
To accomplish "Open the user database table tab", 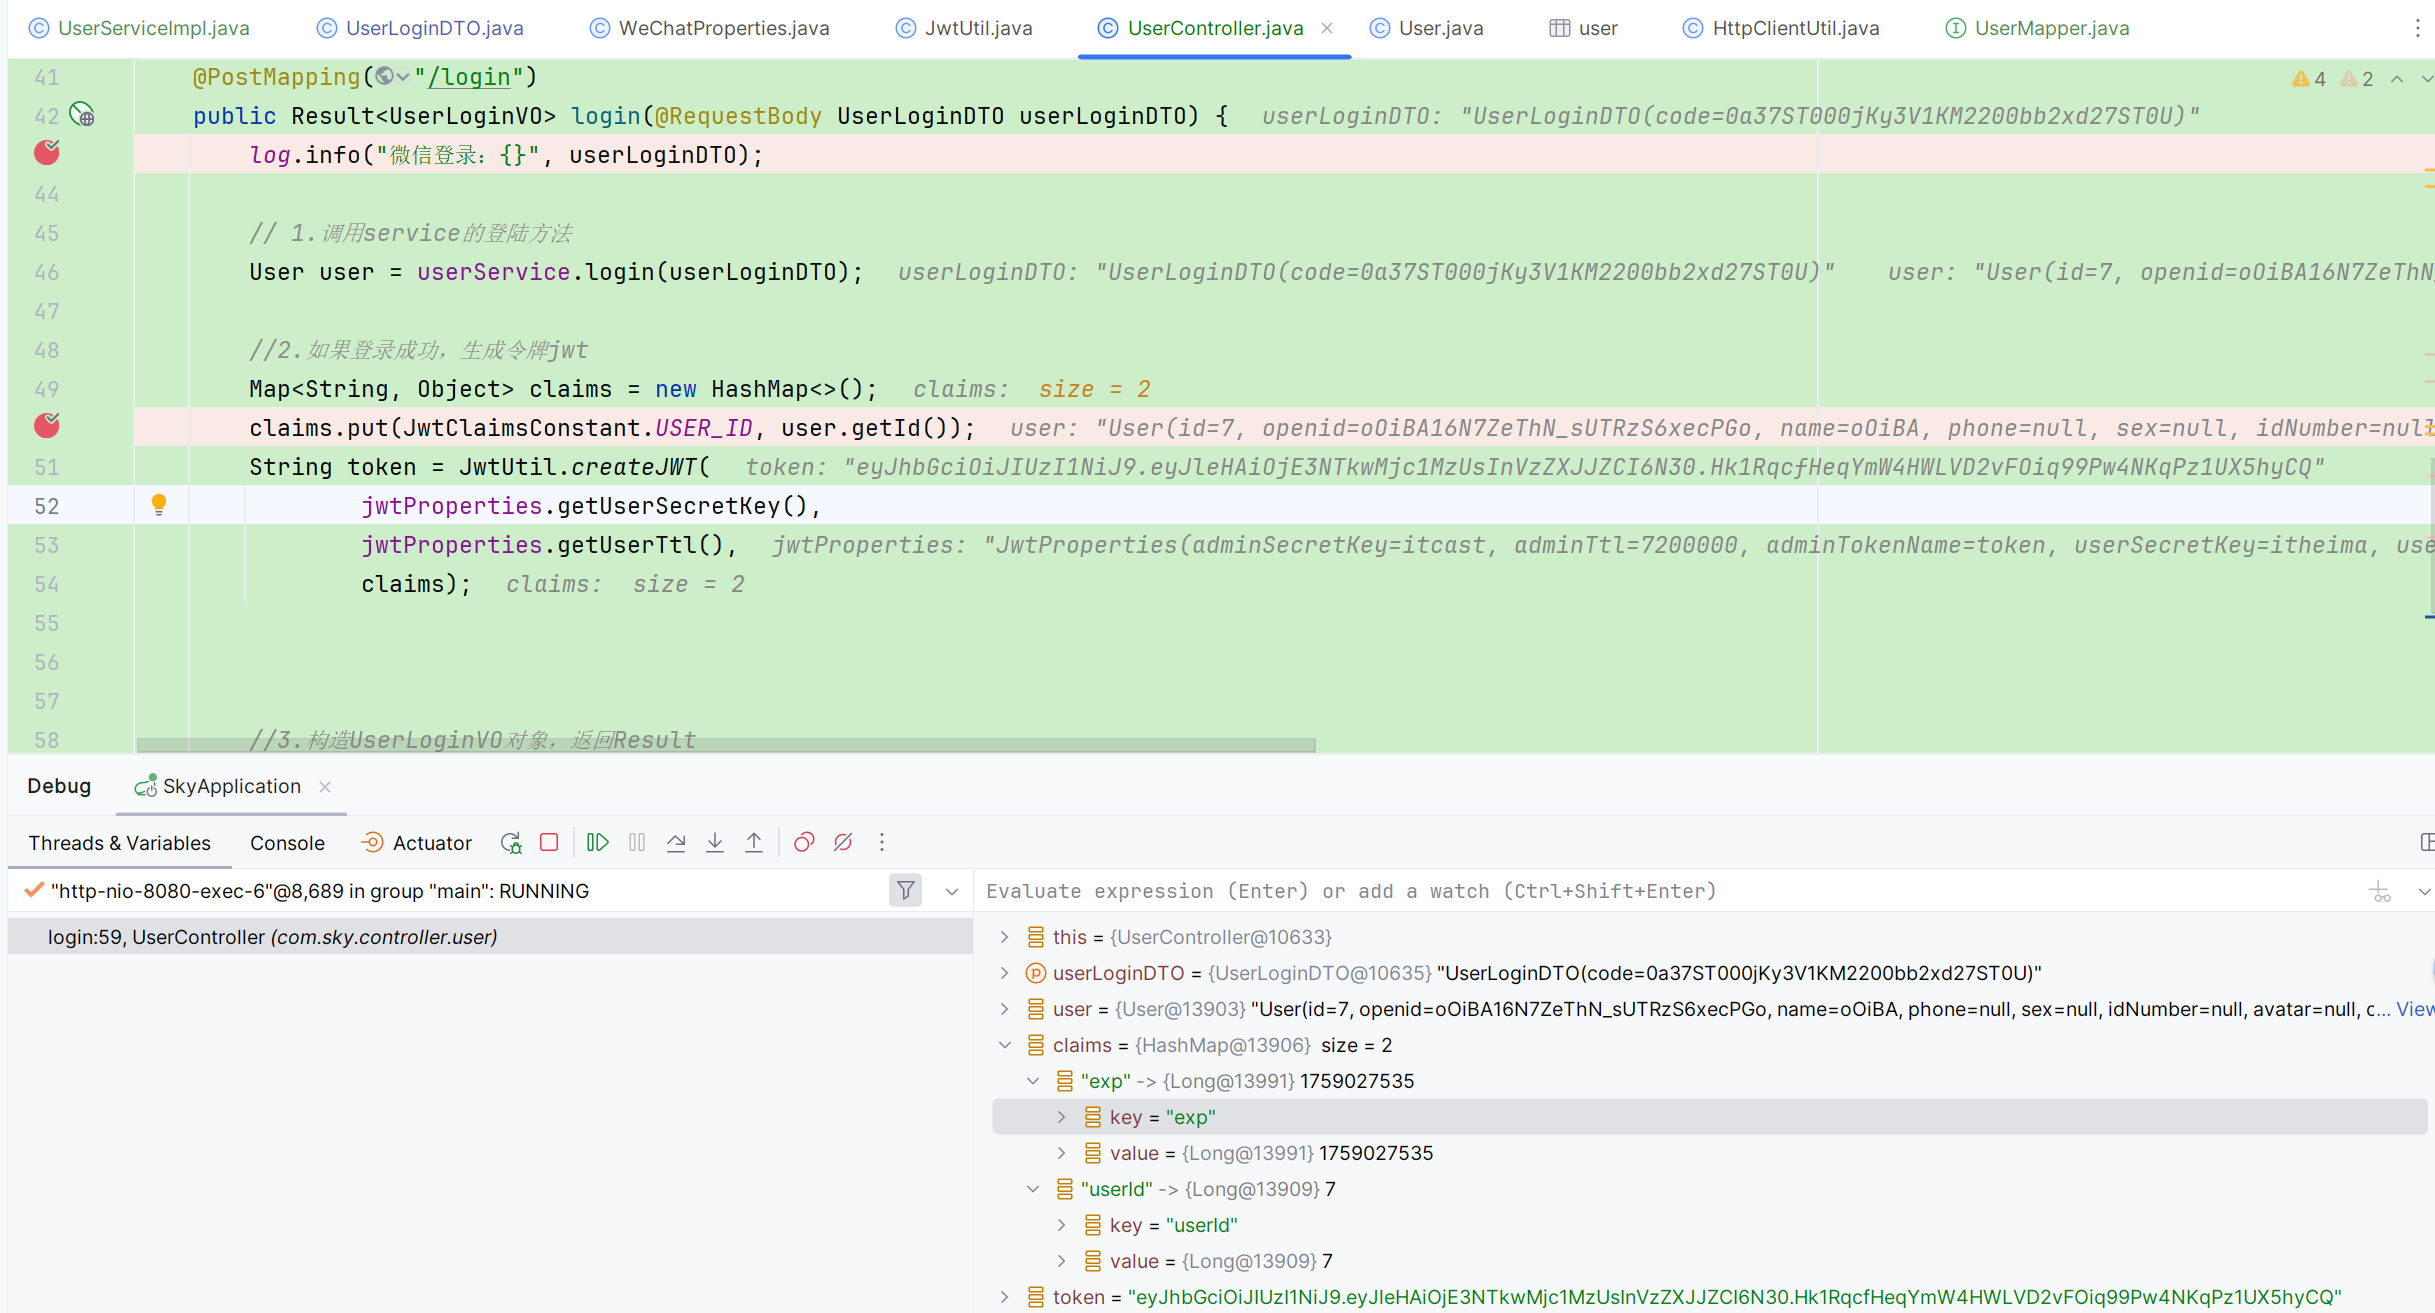I will pos(1584,28).
